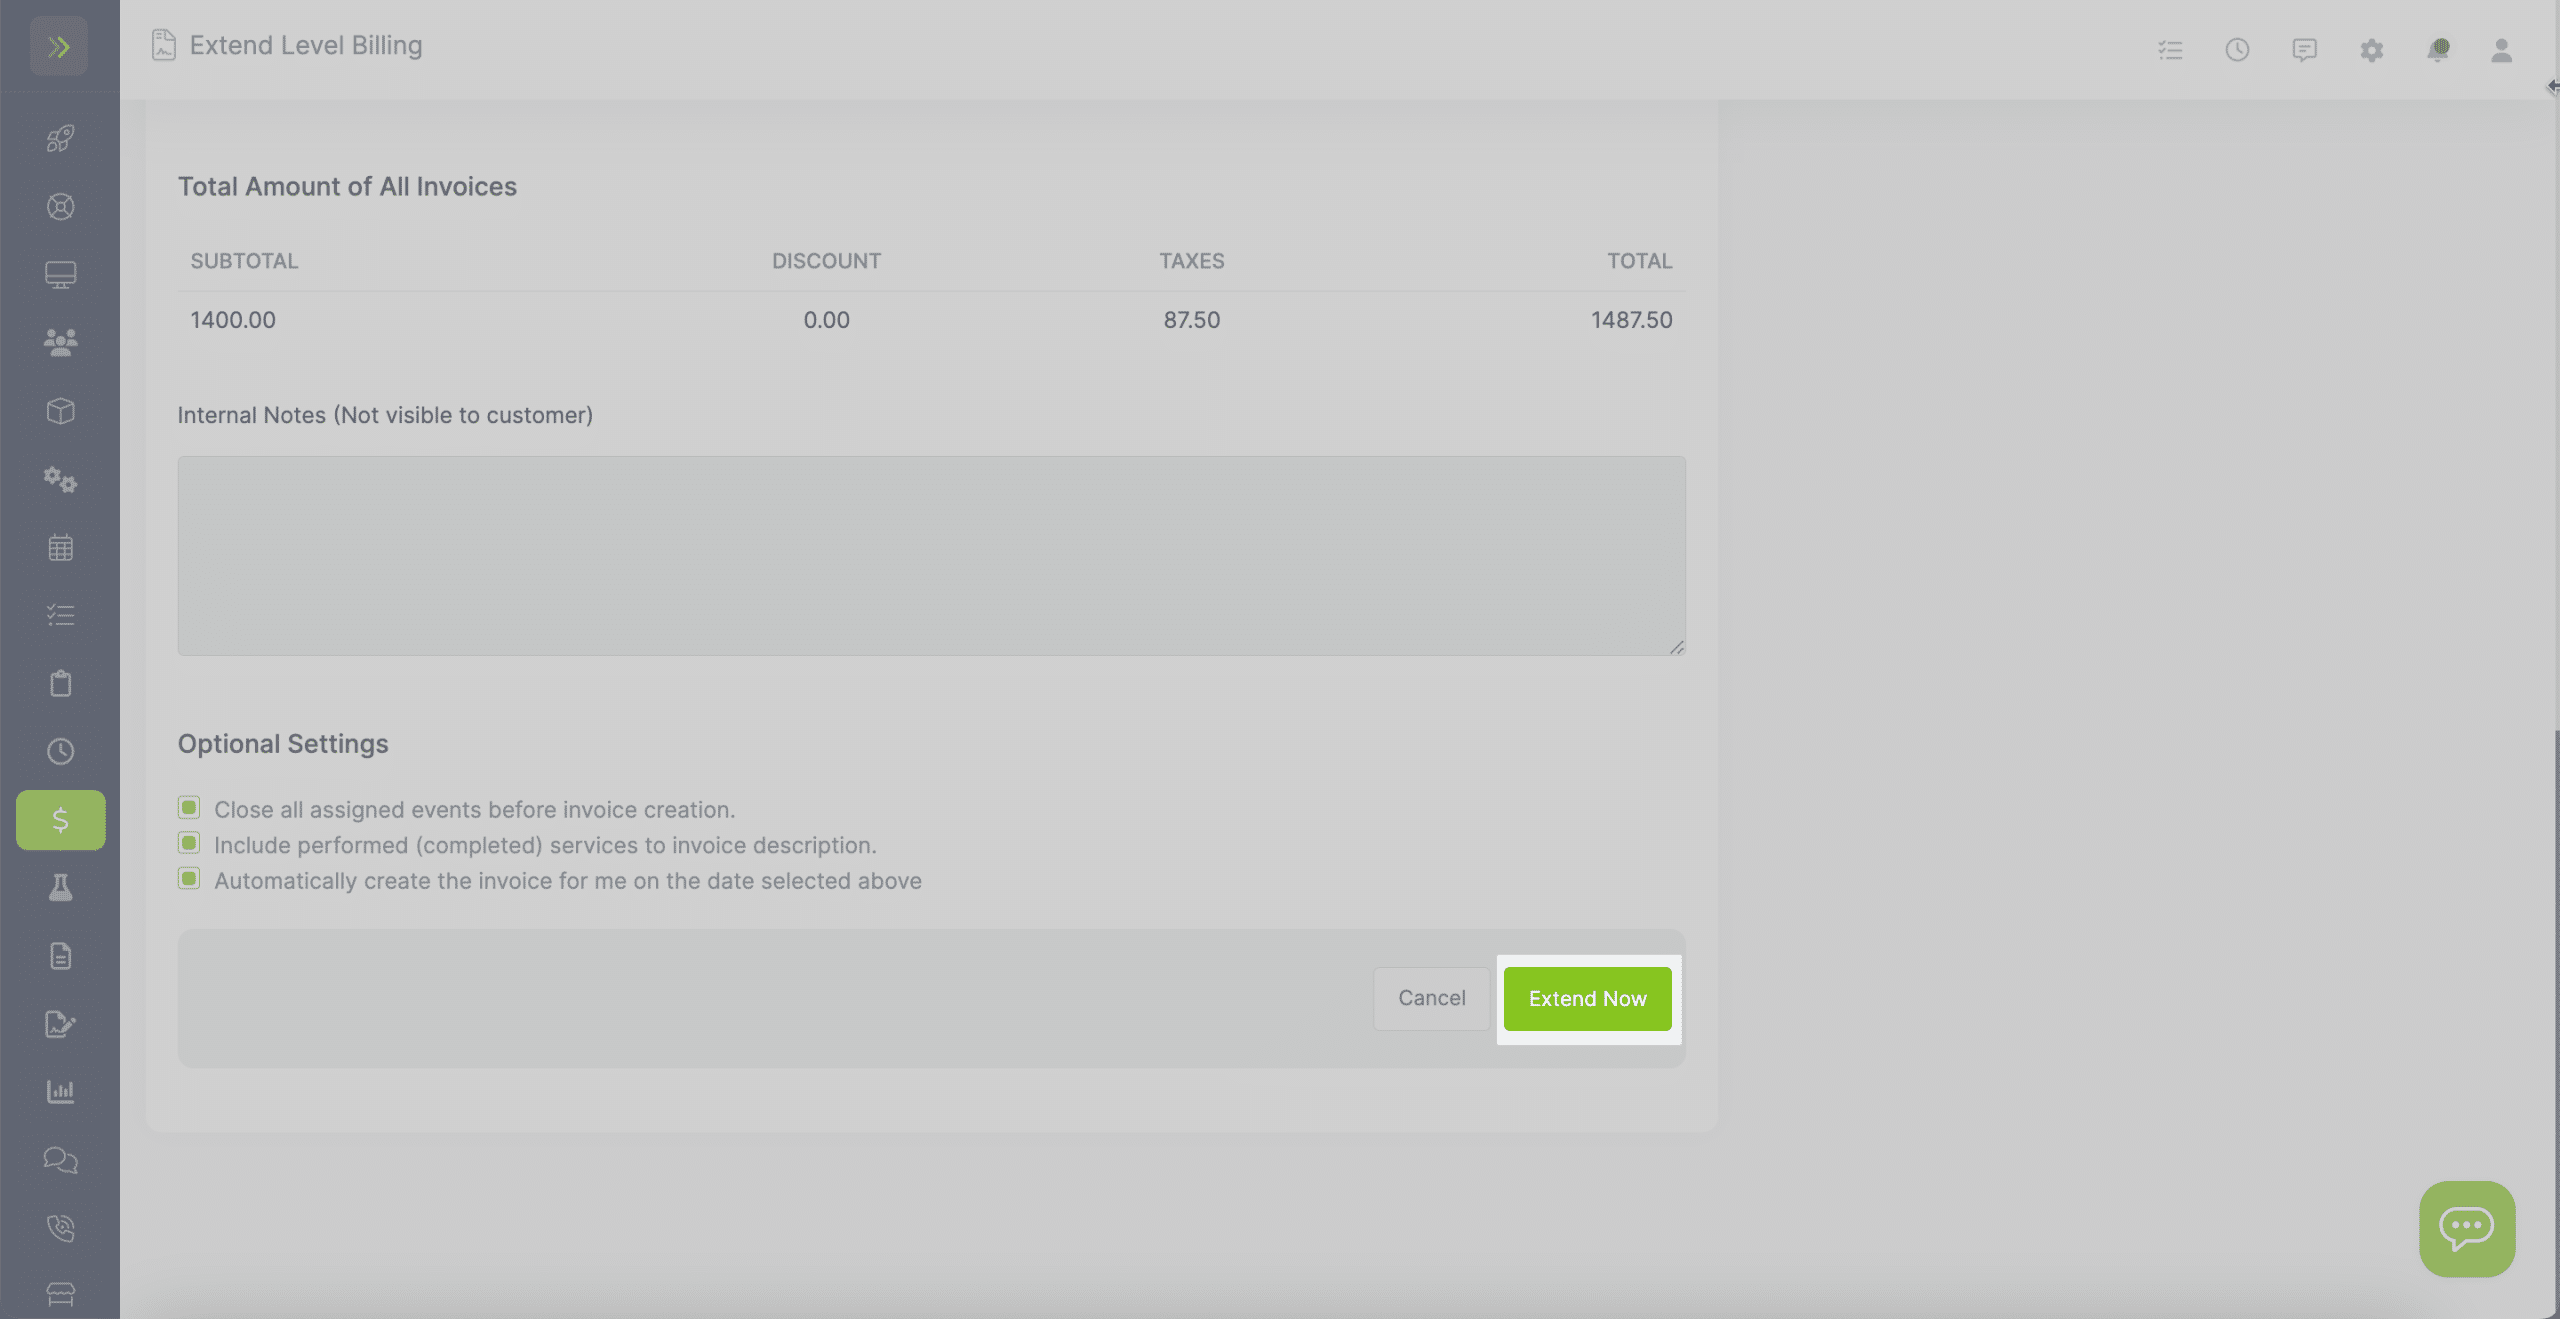Click the DISCOUNT column header

[826, 261]
